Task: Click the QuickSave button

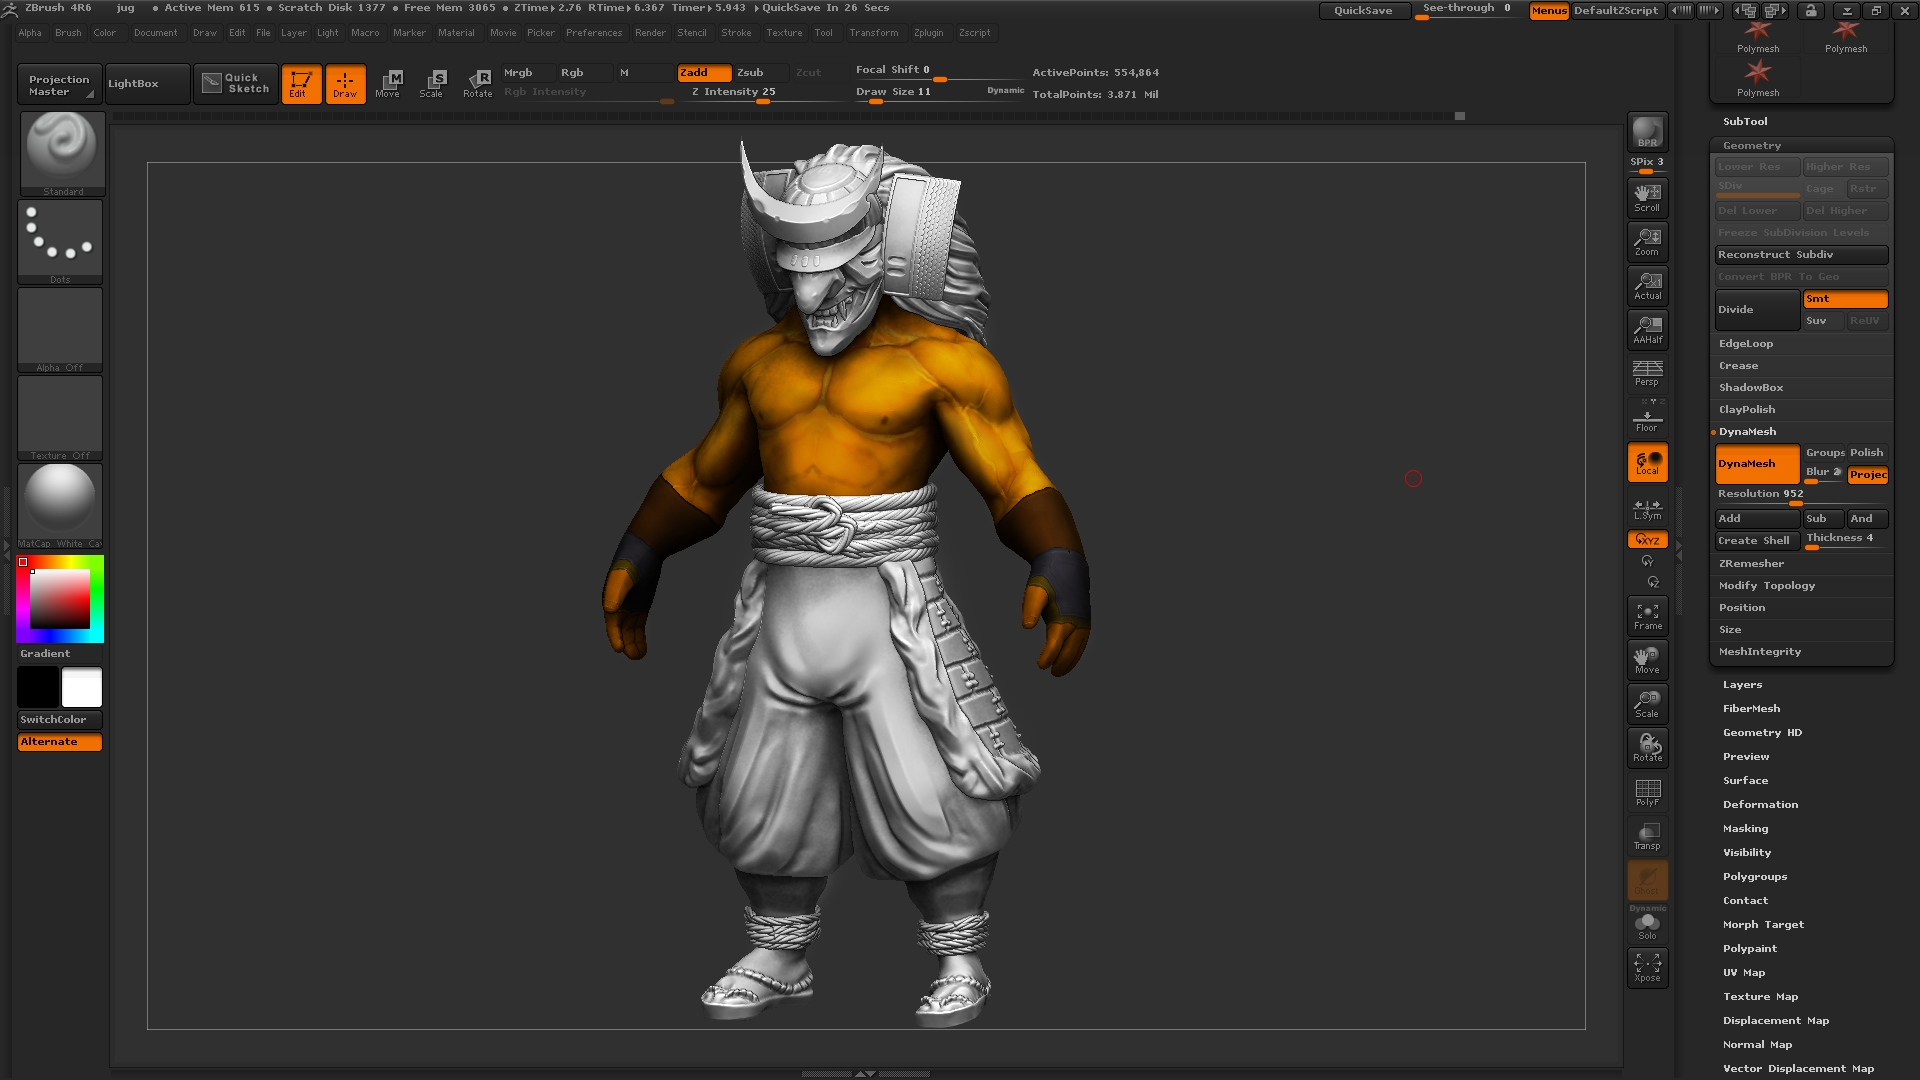Action: point(1363,11)
